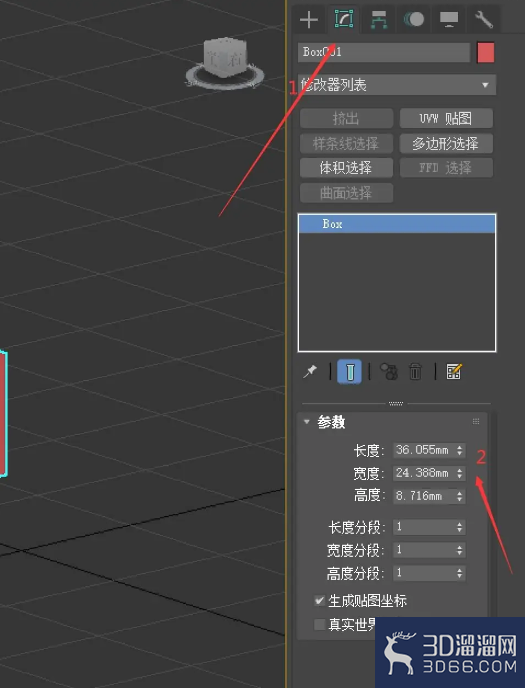This screenshot has height=688, width=525.
Task: Click the 高度 value field
Action: click(x=424, y=496)
